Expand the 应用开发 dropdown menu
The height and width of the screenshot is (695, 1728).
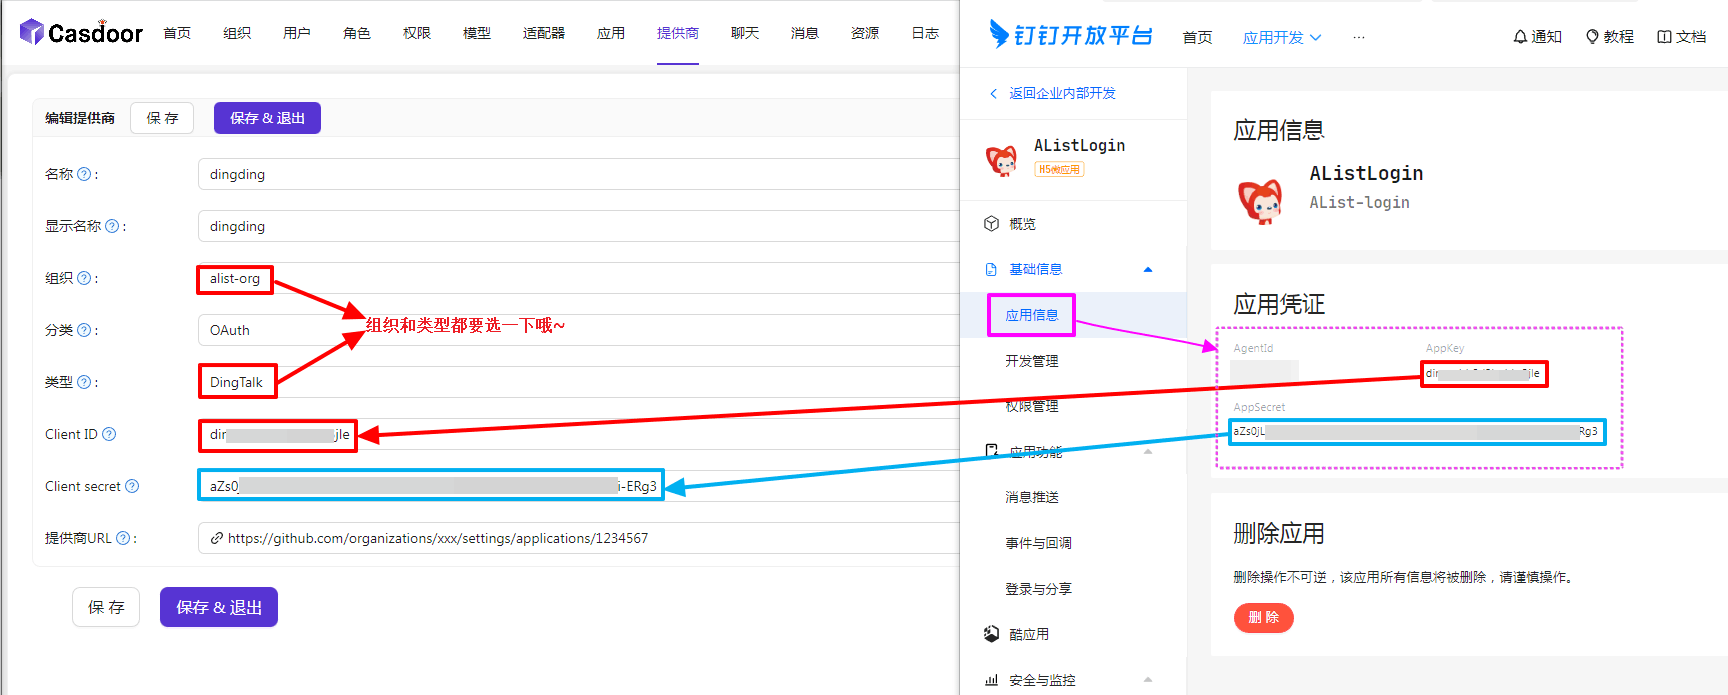point(1281,38)
